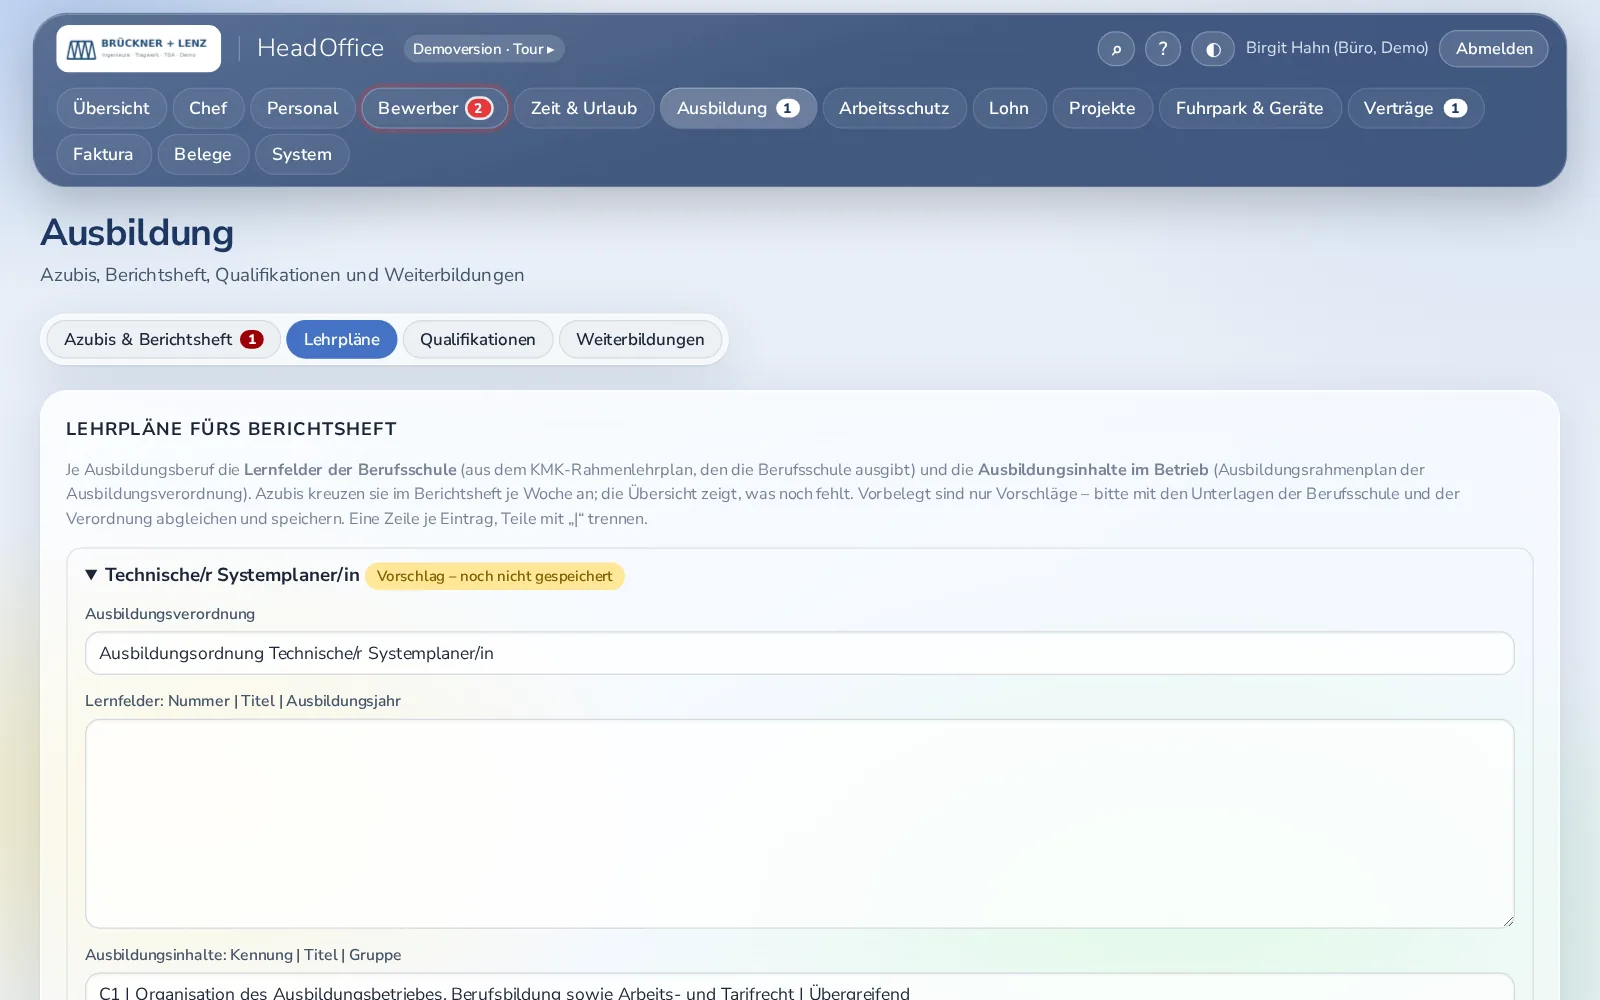Open Fuhrpark & Geräte

[1250, 108]
